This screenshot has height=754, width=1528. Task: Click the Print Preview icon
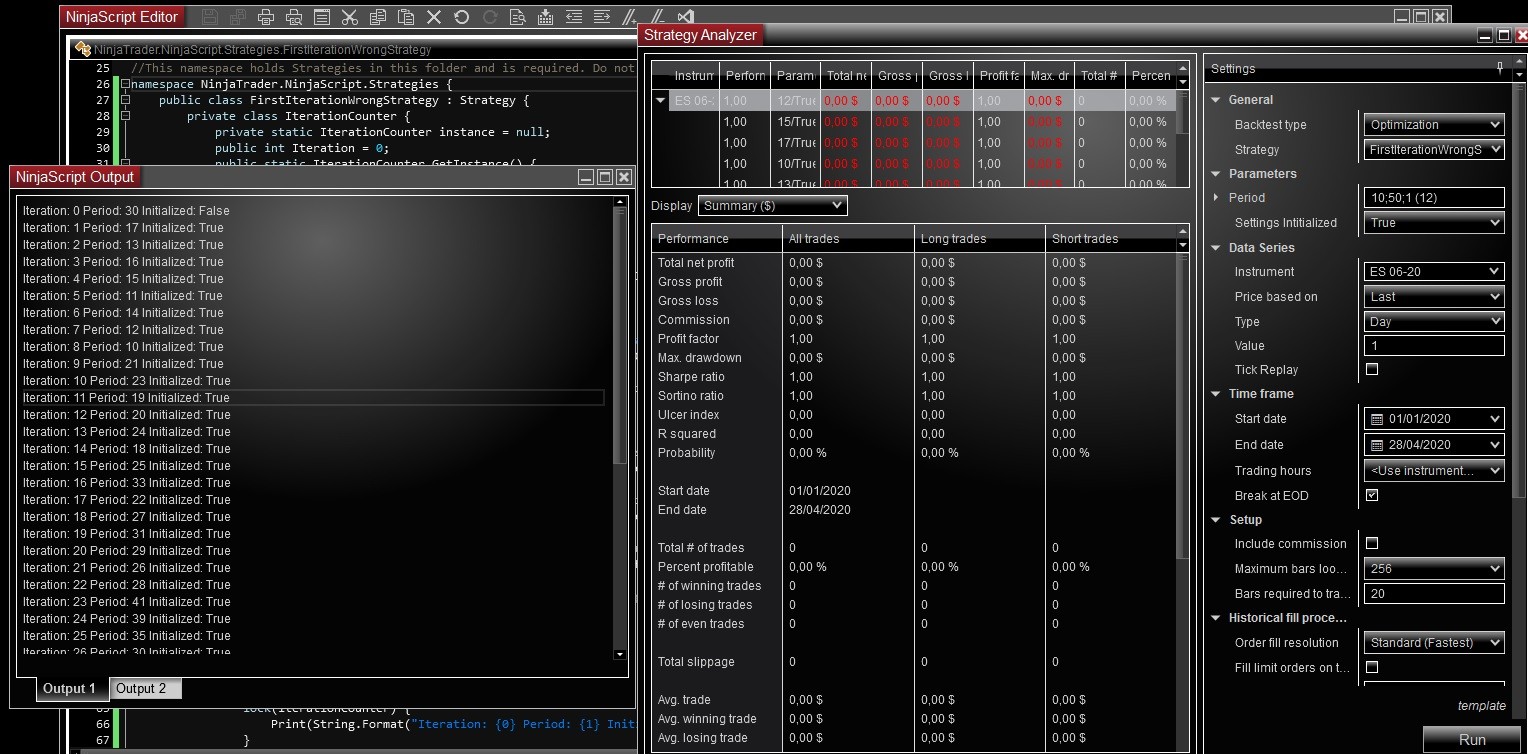[294, 17]
